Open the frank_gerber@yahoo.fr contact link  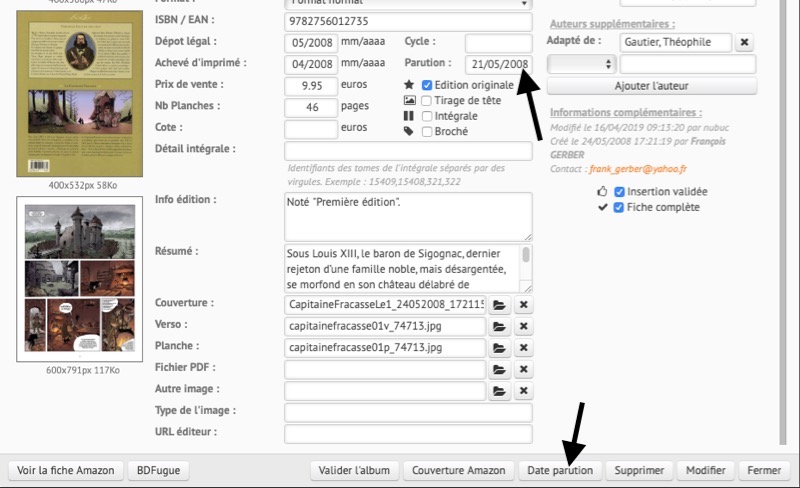[645, 169]
